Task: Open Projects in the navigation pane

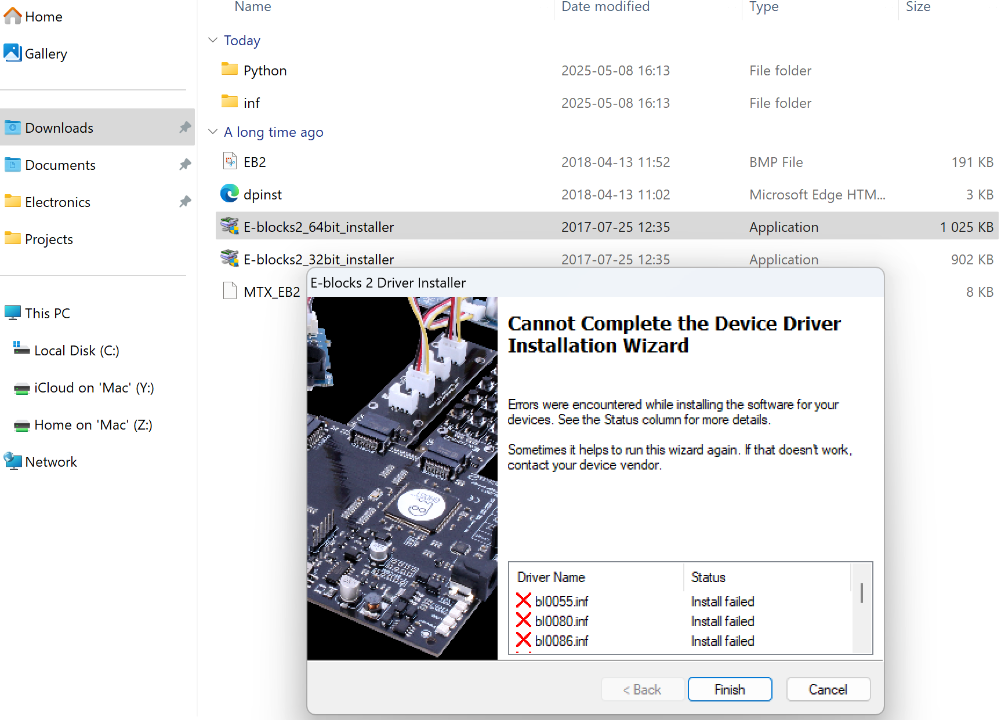Action: pyautogui.click(x=49, y=239)
